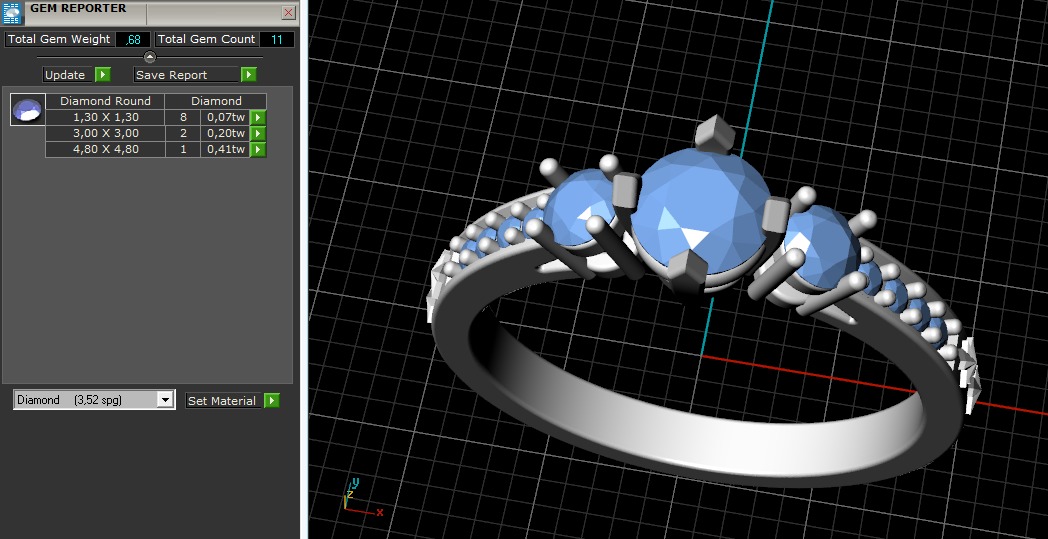Click the XYZ axis indicator in the viewport
The width and height of the screenshot is (1048, 539).
coord(362,498)
